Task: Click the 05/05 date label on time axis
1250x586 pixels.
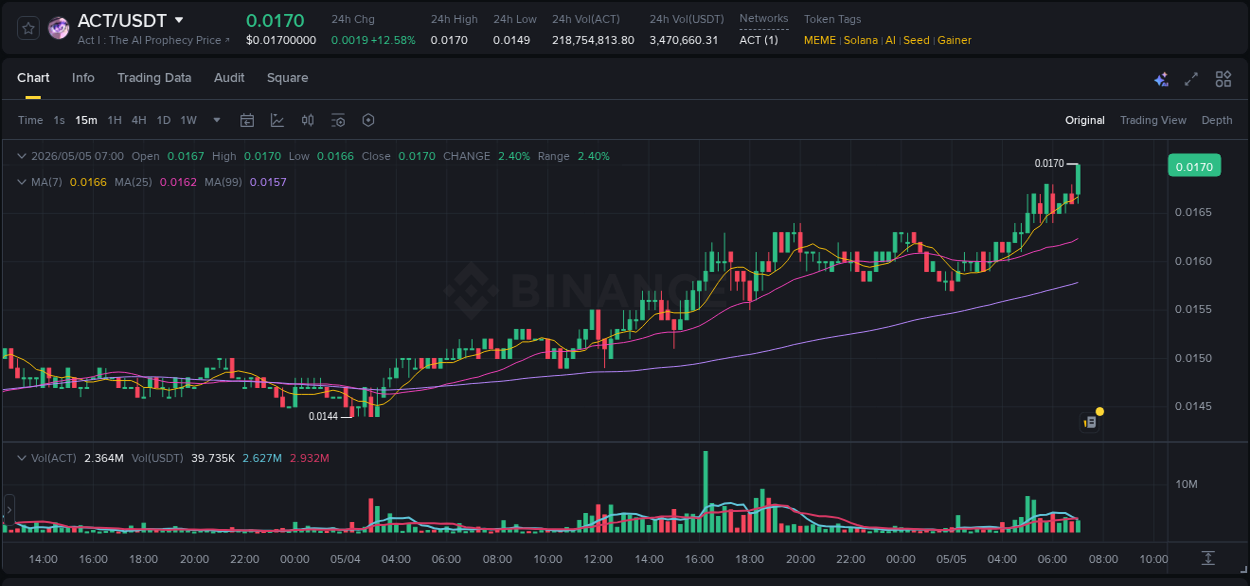Action: pos(951,559)
